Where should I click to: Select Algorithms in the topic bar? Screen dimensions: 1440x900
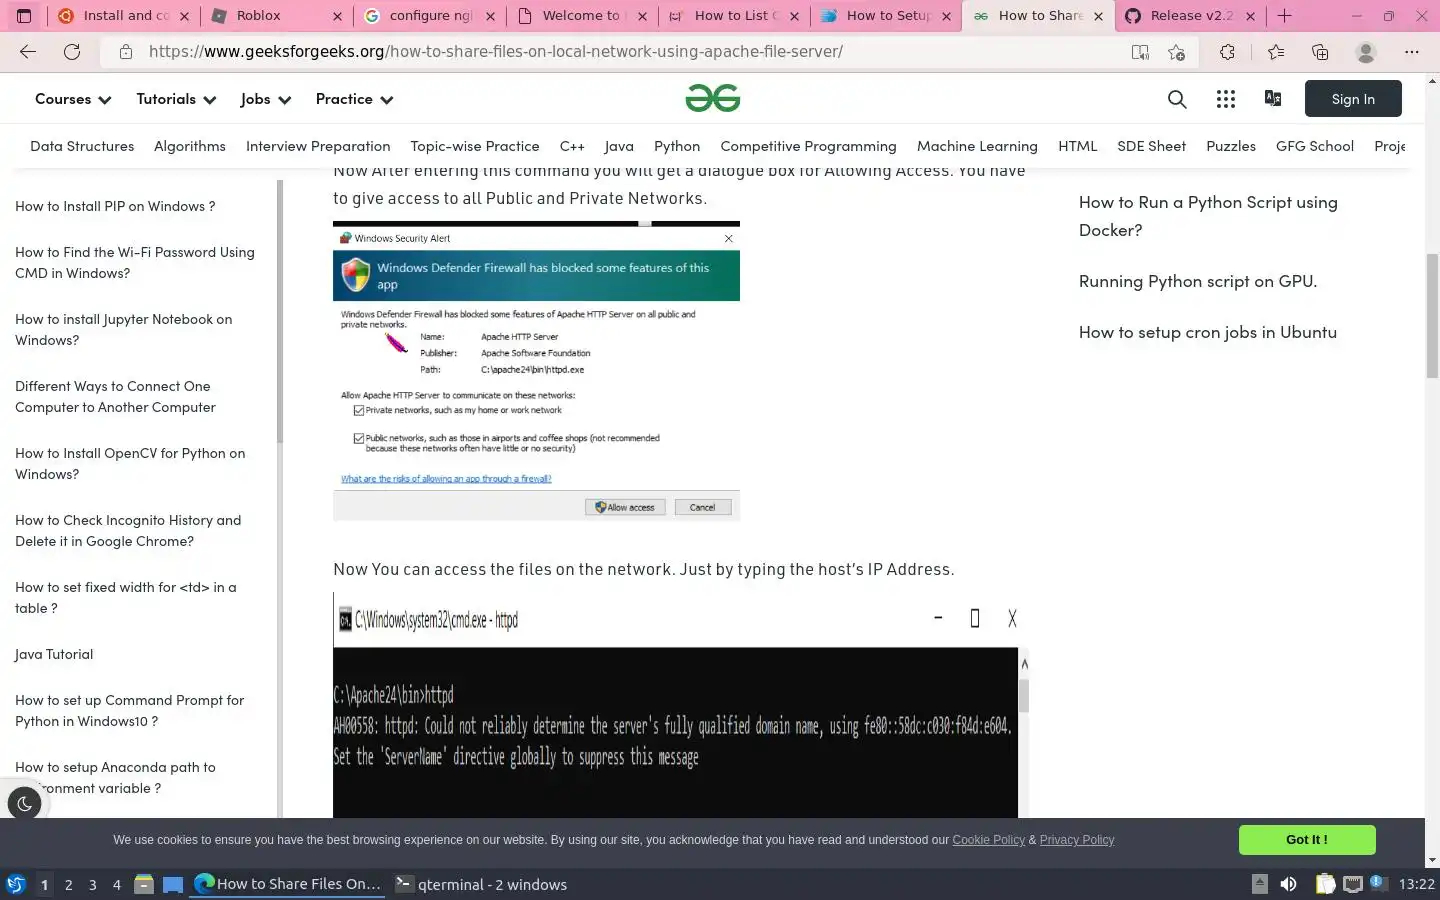point(190,146)
